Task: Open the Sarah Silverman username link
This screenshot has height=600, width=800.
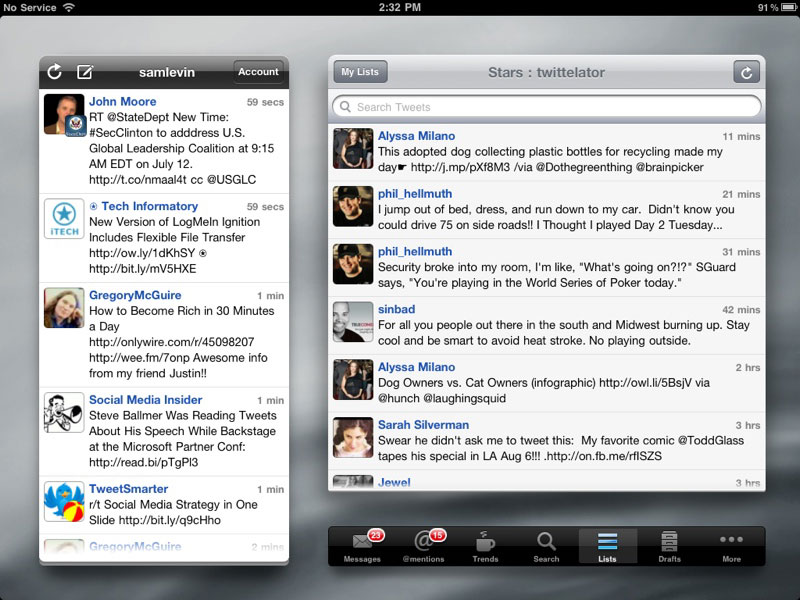Action: coord(423,424)
